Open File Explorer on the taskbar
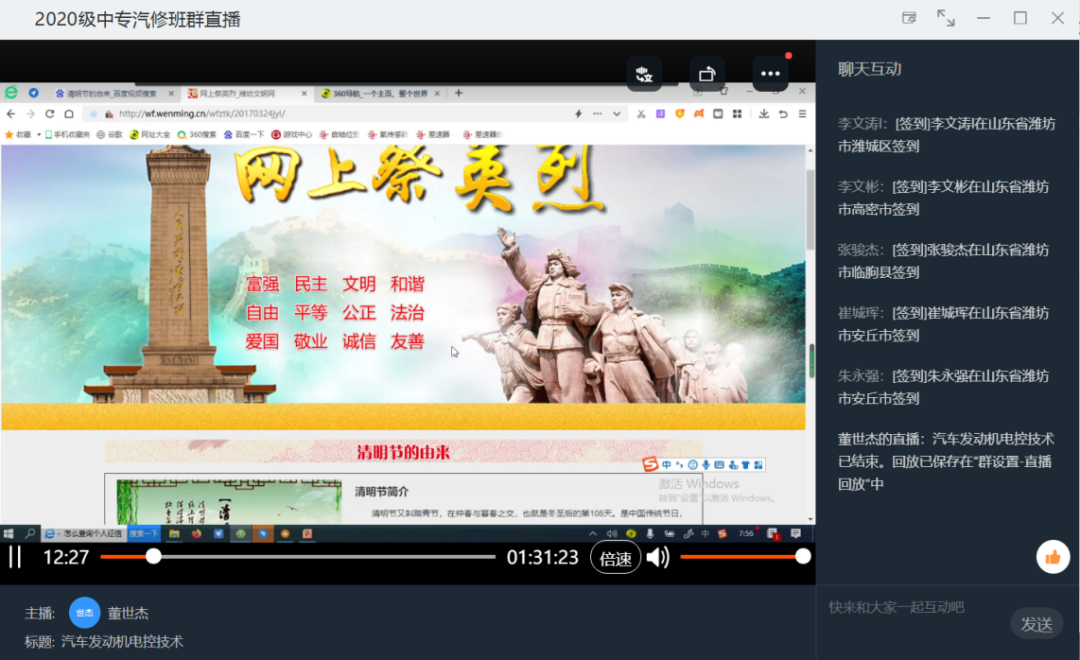Screen dimensions: 1080x660 tap(174, 533)
